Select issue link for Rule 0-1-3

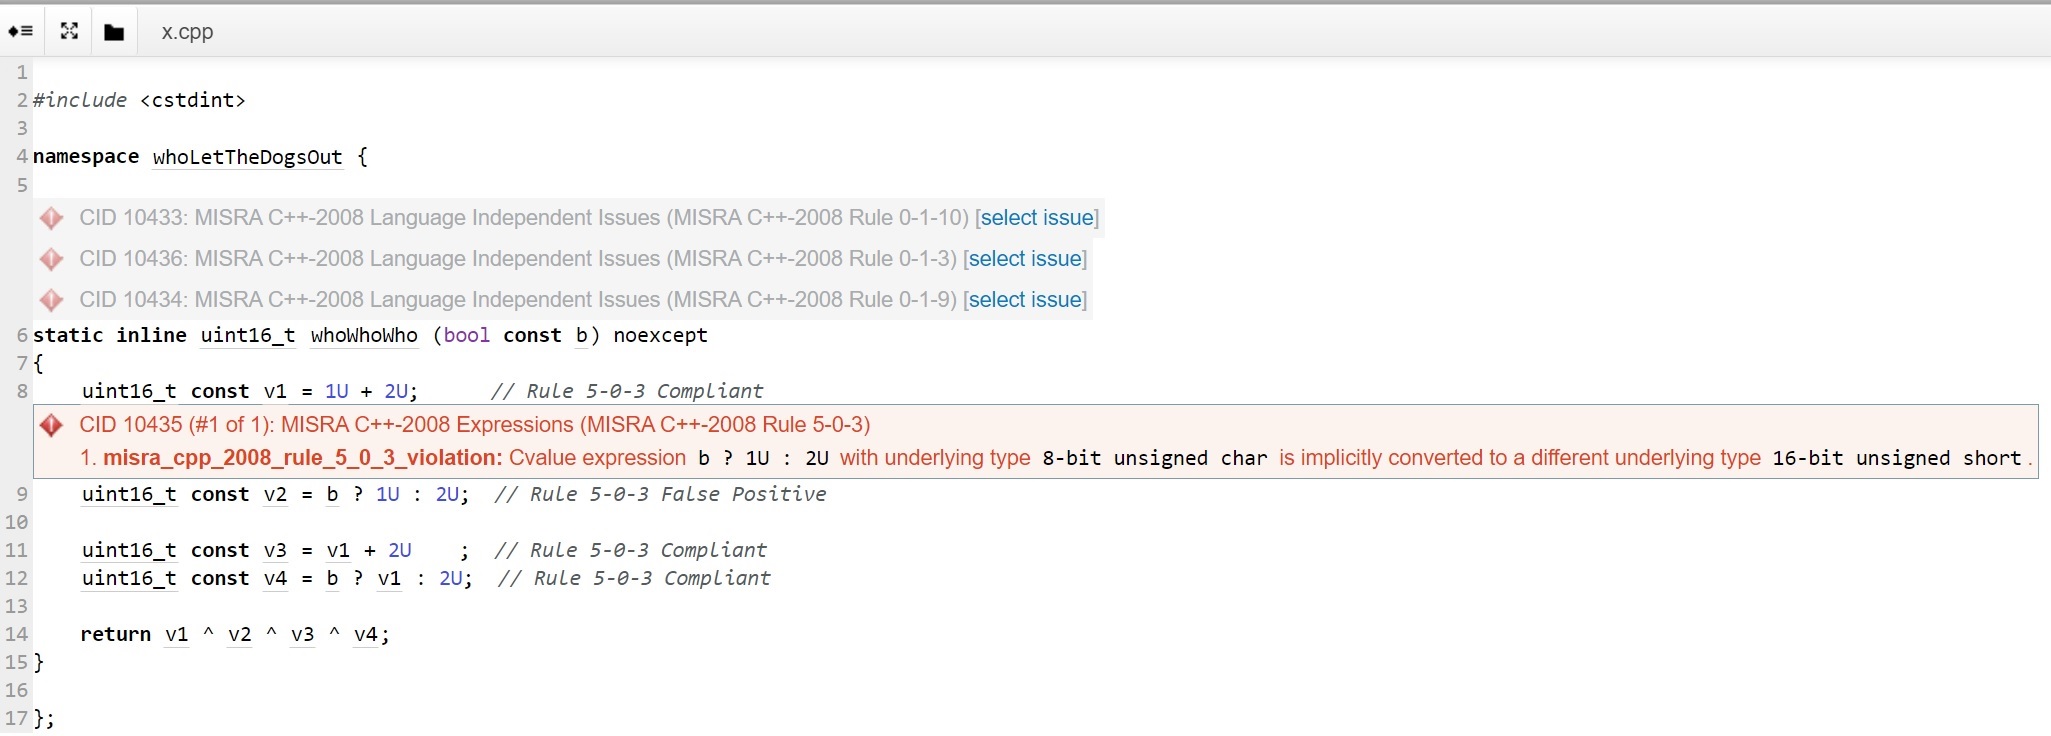(x=1025, y=259)
